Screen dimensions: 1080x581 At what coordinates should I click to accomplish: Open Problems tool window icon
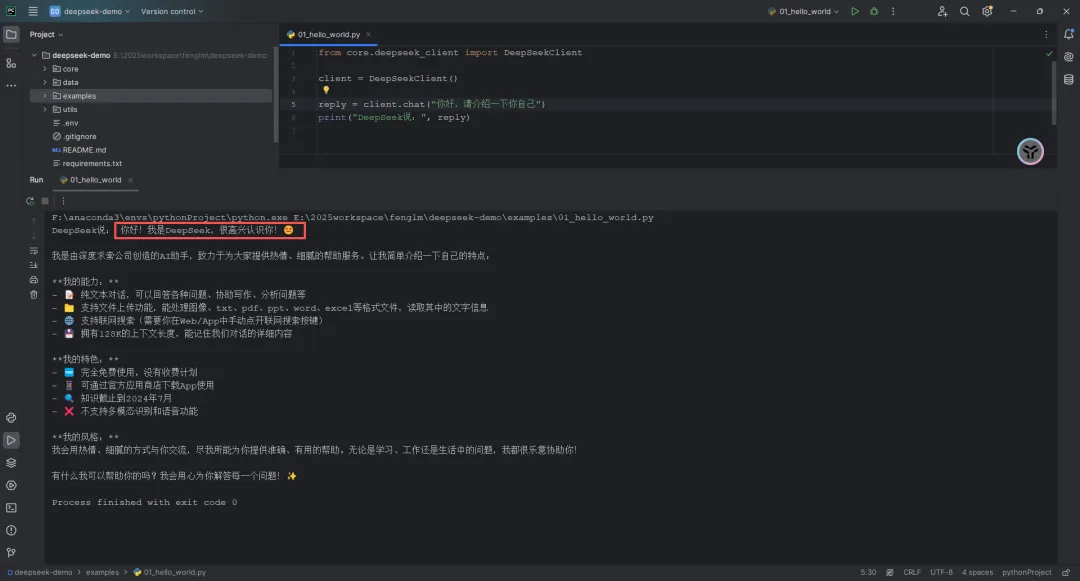click(11, 530)
